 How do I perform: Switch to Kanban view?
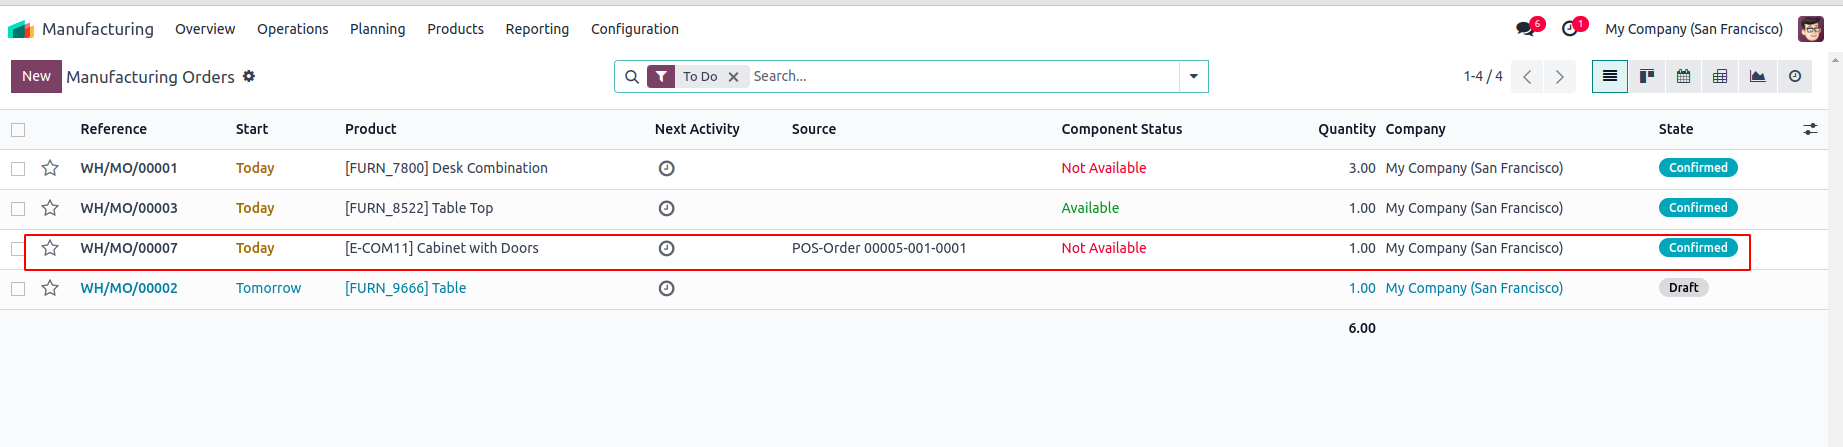pos(1646,77)
